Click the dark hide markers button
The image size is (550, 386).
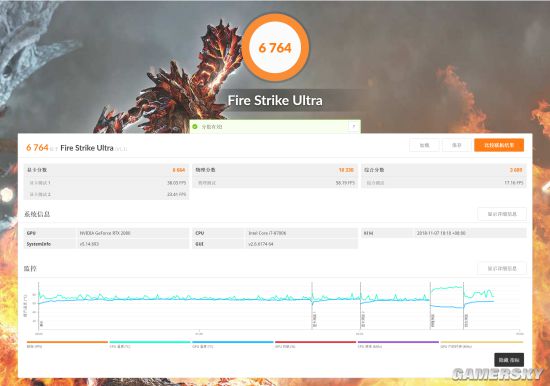pos(509,360)
